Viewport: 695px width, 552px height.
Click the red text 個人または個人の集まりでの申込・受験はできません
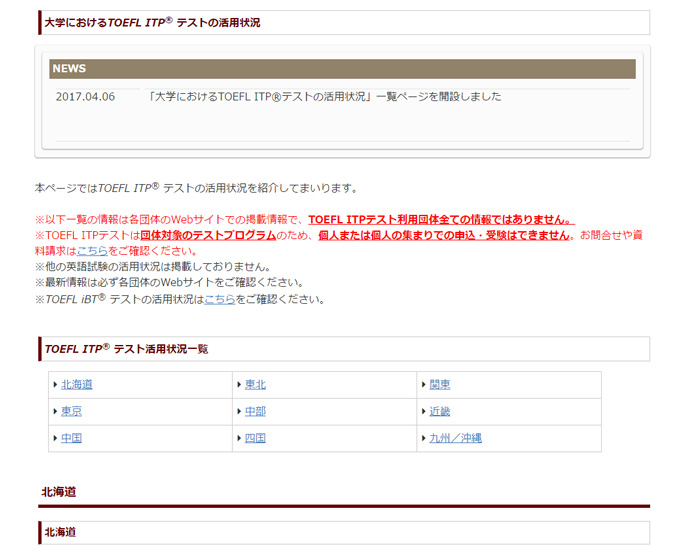[444, 235]
